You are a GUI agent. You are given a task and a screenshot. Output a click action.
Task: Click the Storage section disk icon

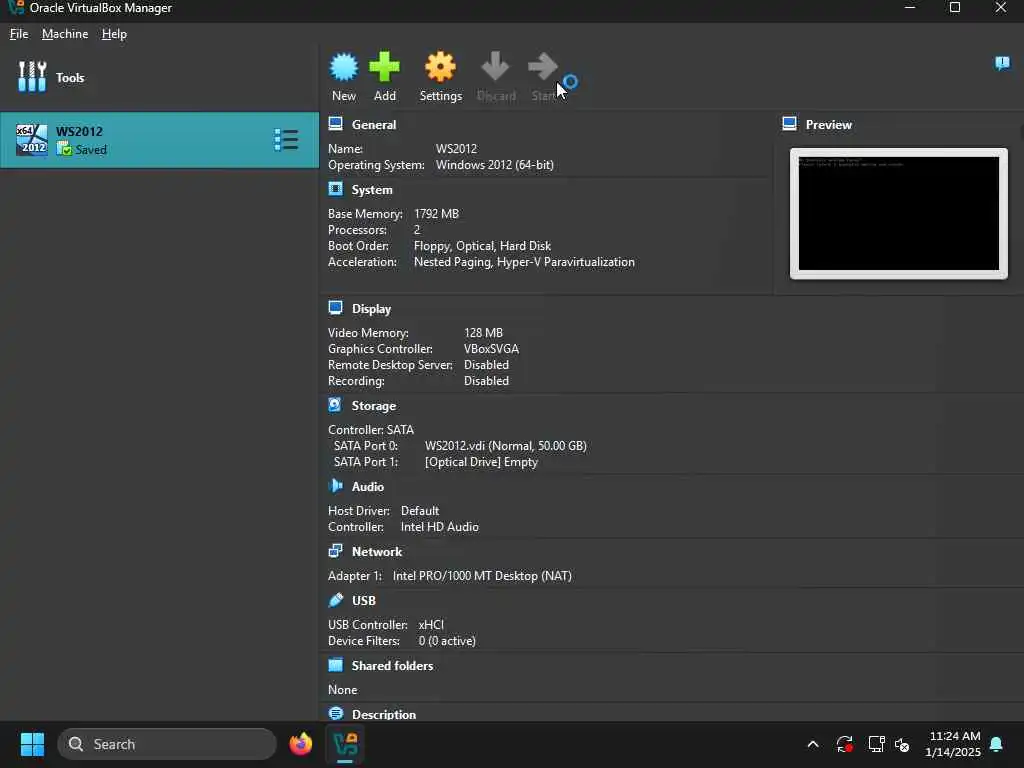click(335, 405)
